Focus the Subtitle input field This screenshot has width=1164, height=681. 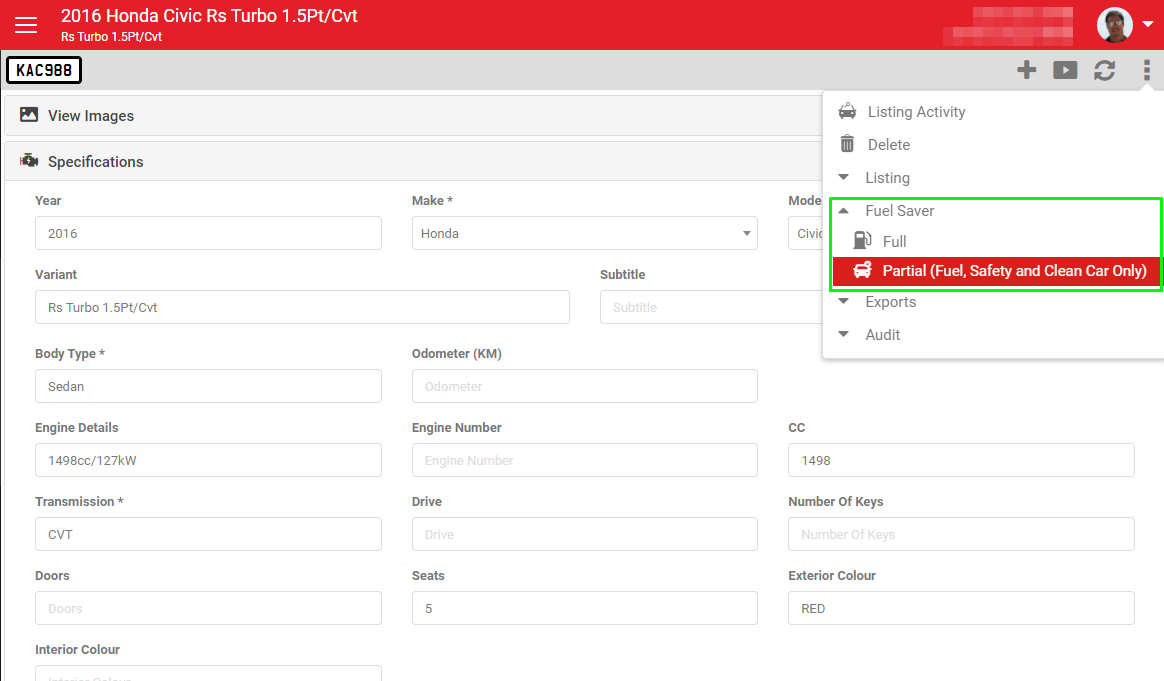tap(711, 307)
